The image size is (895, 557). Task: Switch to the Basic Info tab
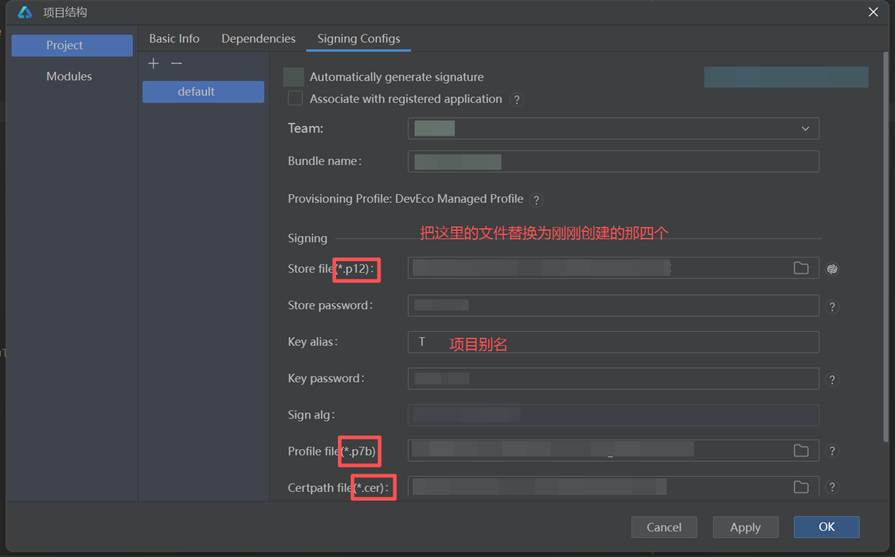tap(174, 38)
